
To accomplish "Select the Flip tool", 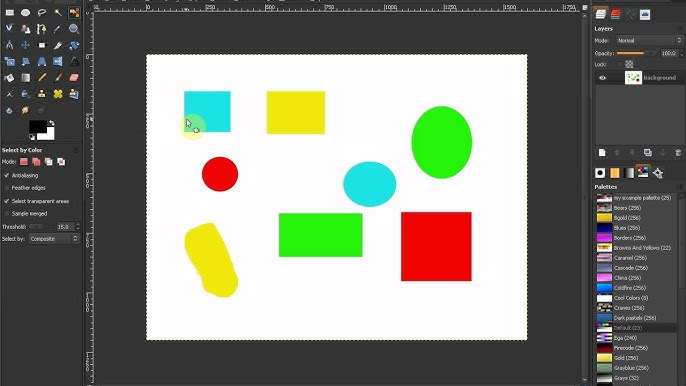I will [x=58, y=61].
